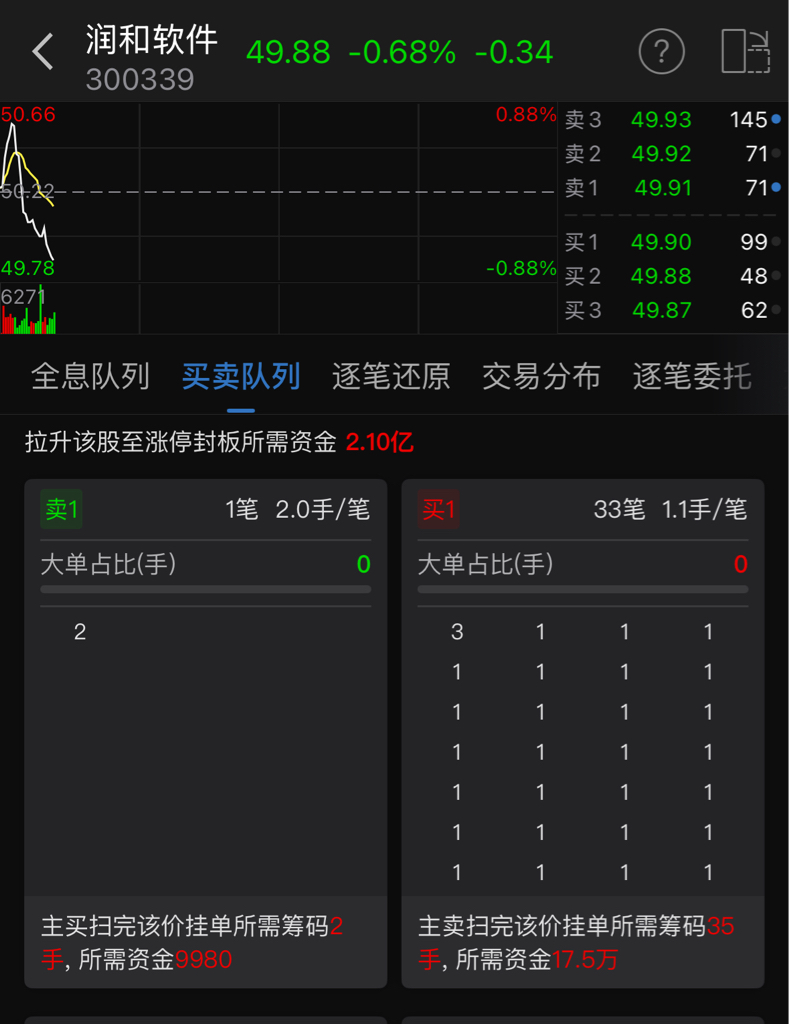The height and width of the screenshot is (1024, 789).
Task: Tap the grey dot beside 买2 volume 48
Action: [776, 276]
